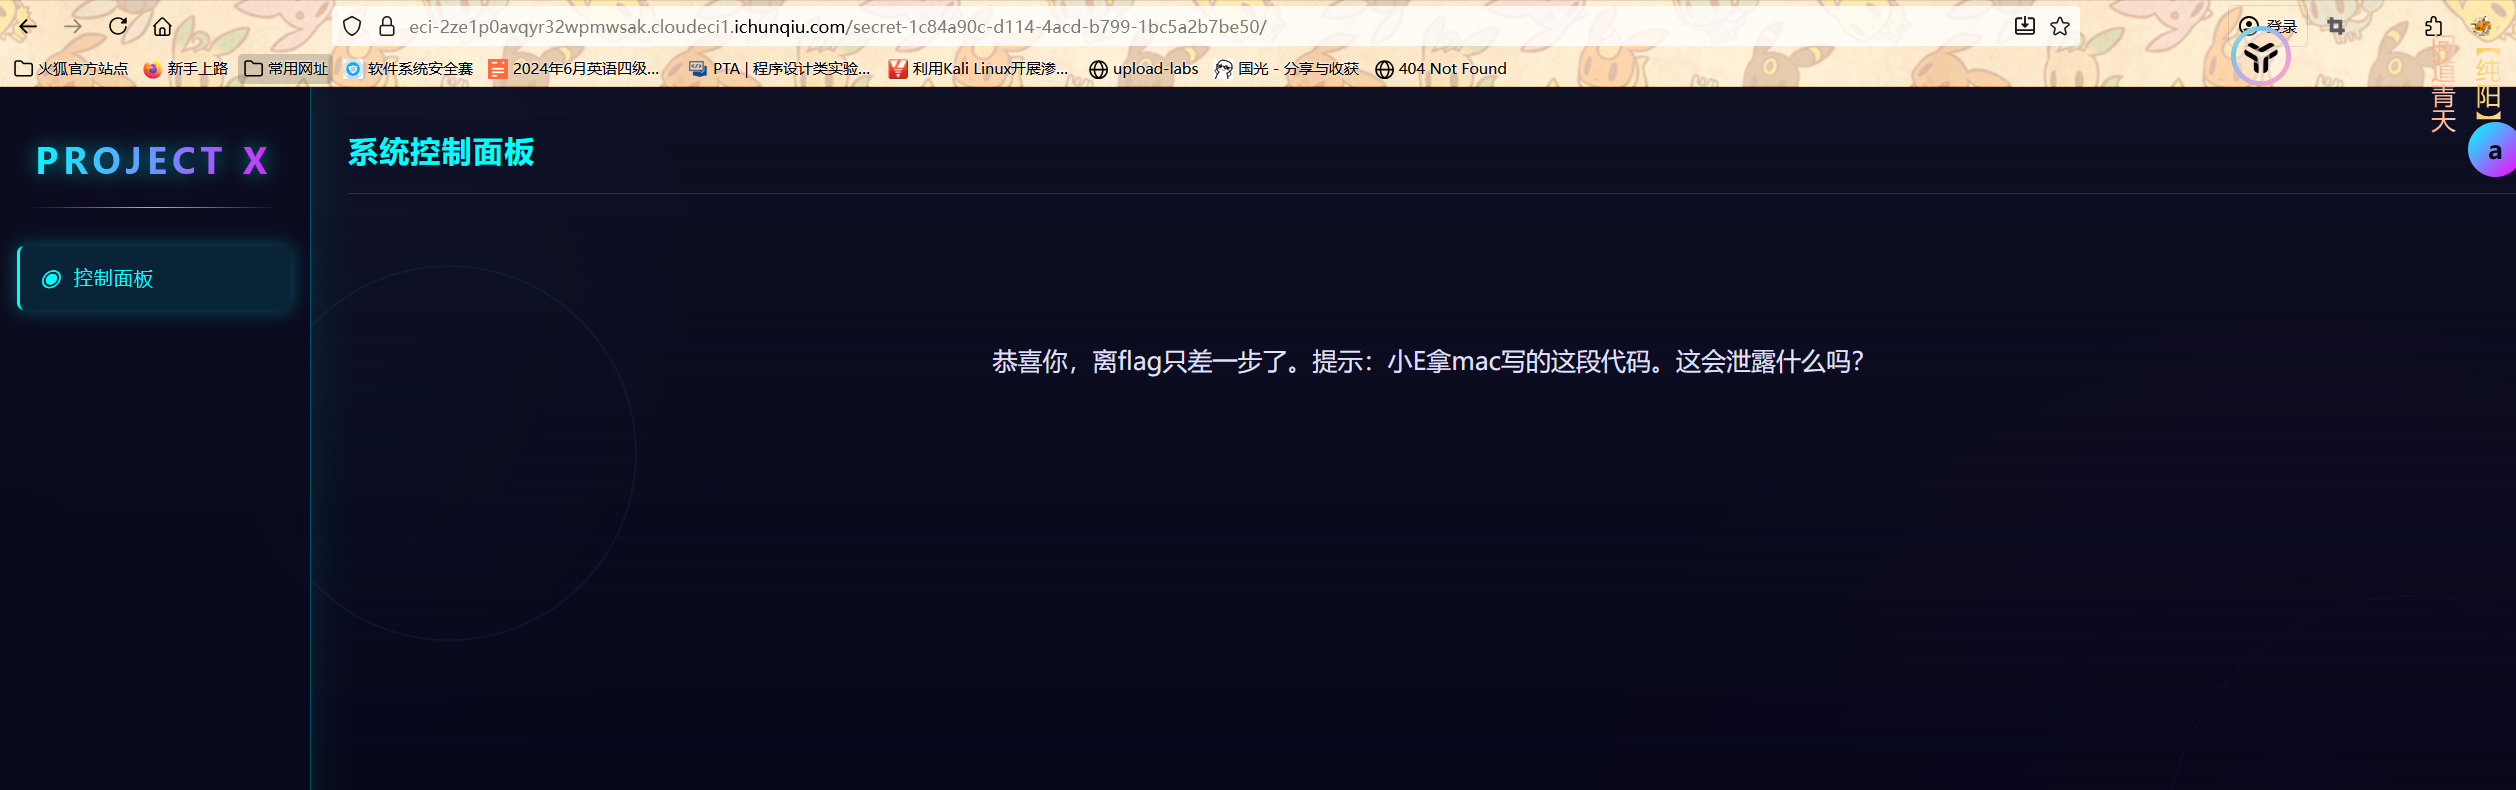Expand the 常用网址 bookmark folder

tap(286, 69)
